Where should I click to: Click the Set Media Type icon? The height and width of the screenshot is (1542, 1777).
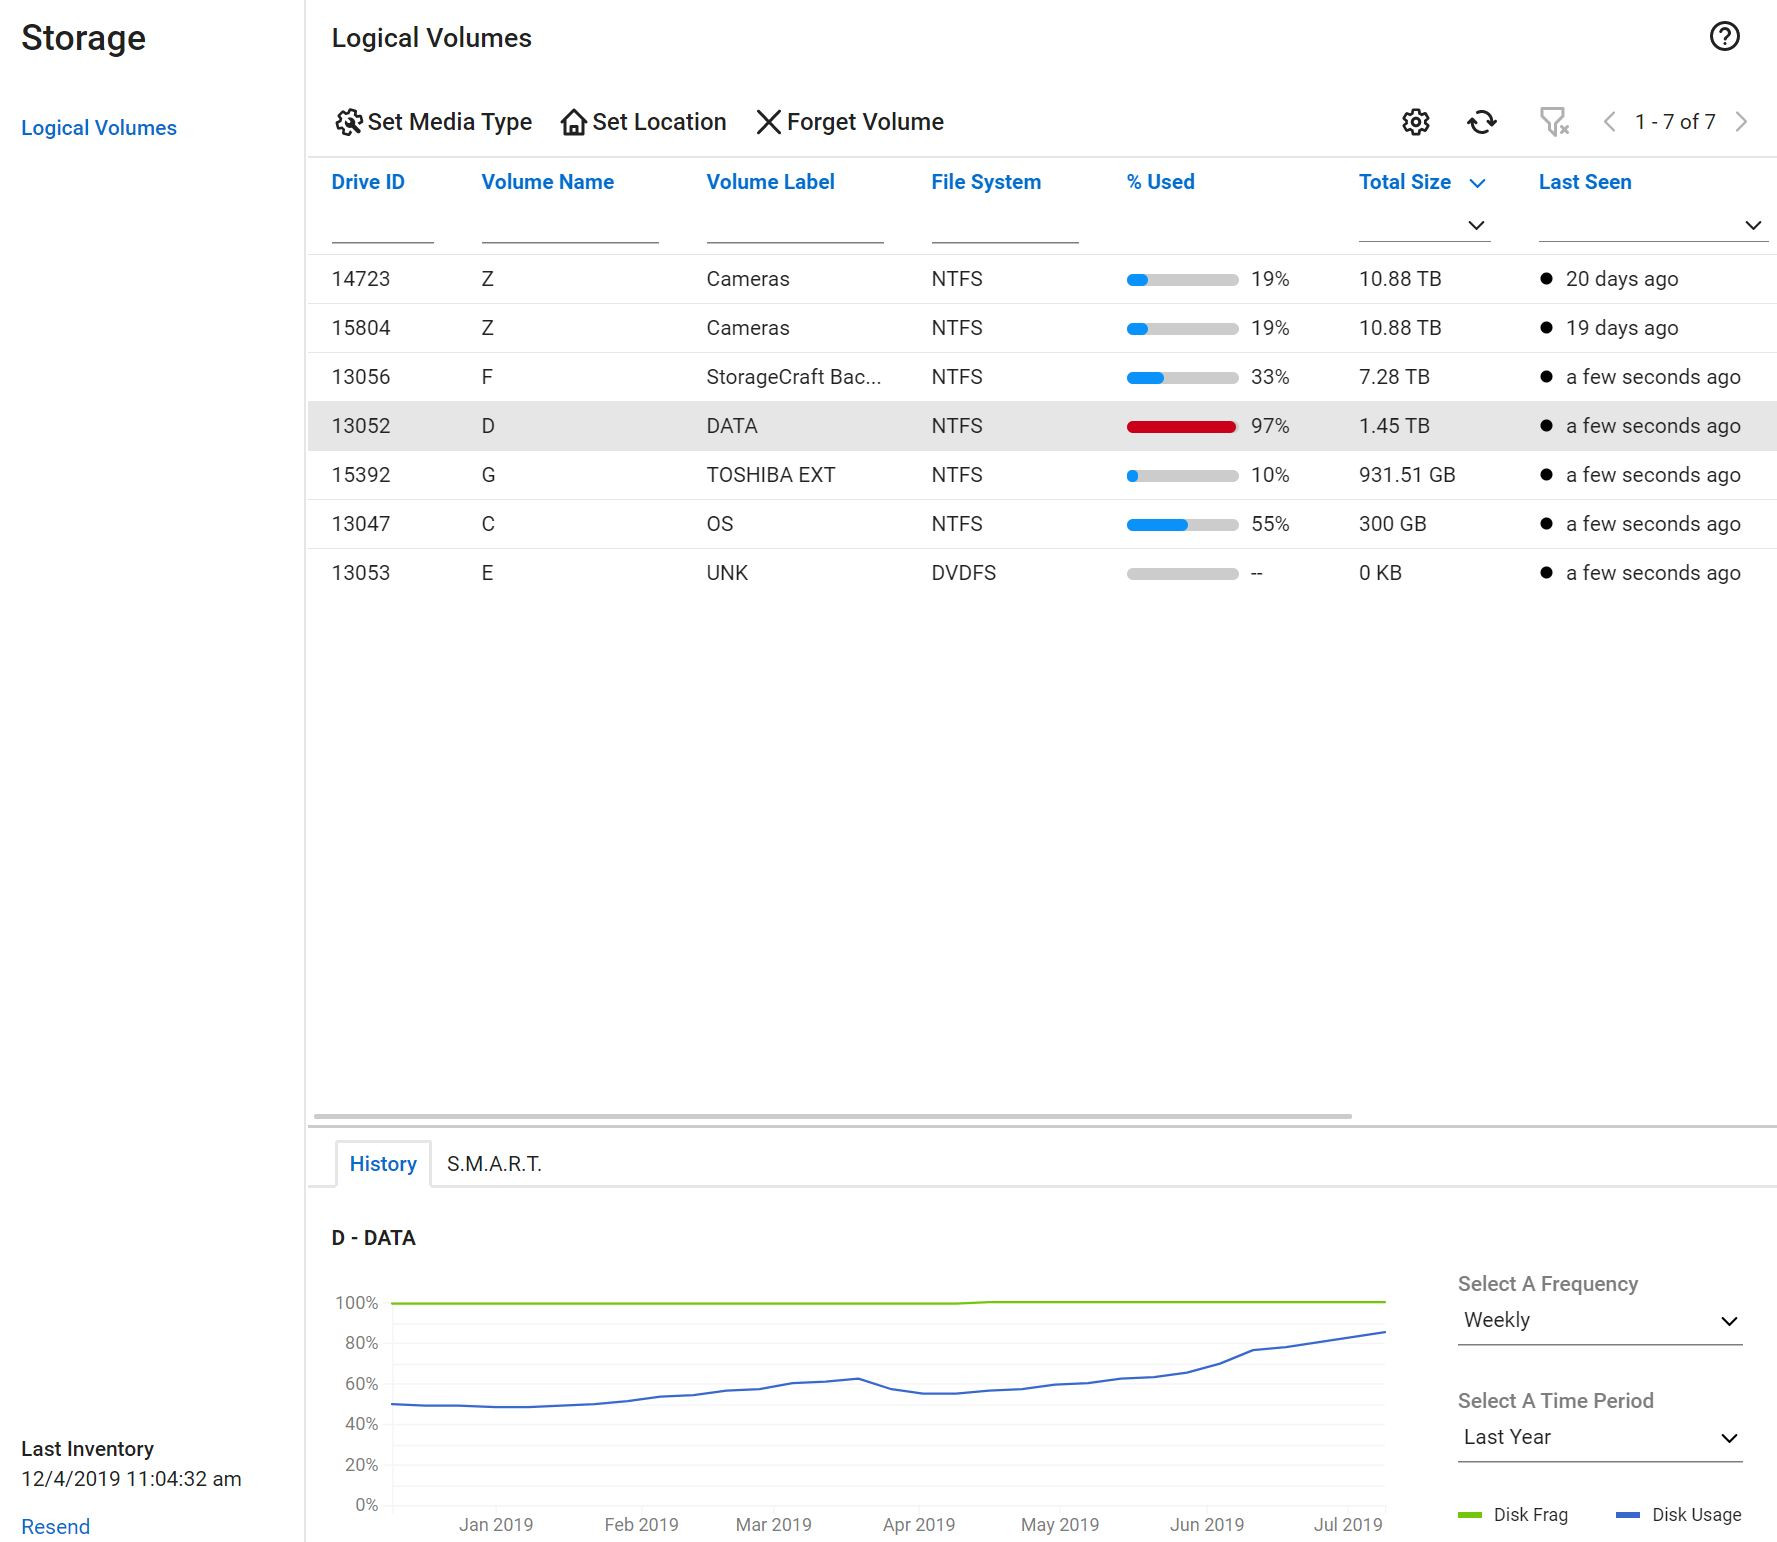(x=348, y=122)
